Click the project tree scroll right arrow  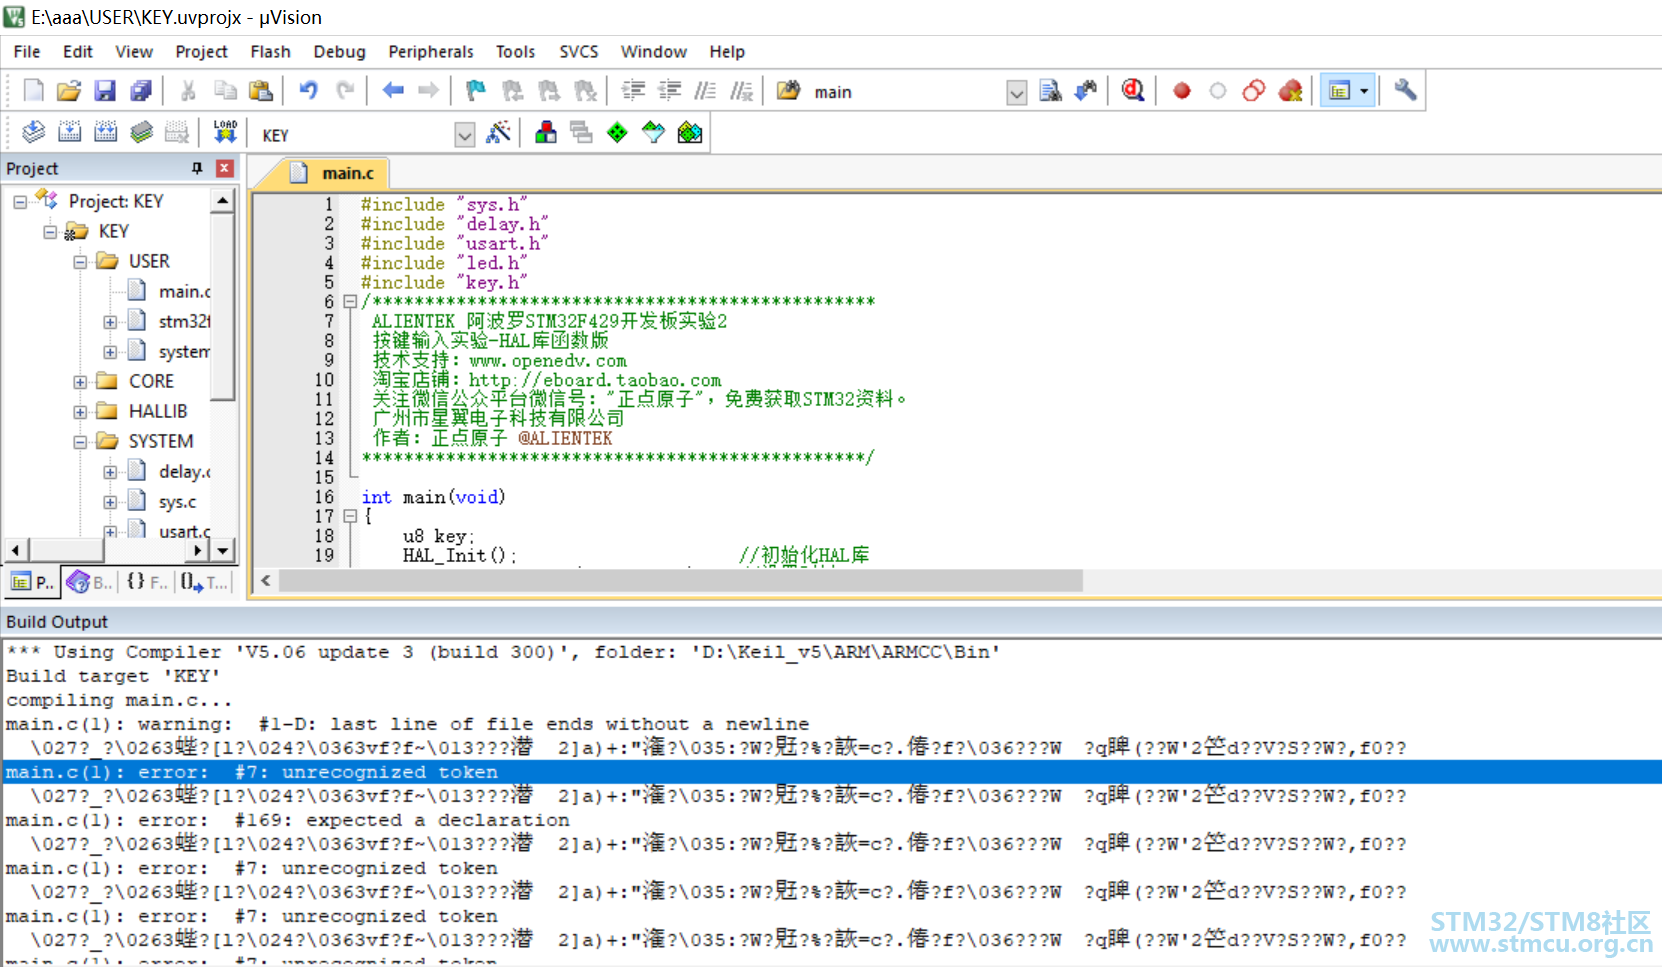click(x=198, y=549)
